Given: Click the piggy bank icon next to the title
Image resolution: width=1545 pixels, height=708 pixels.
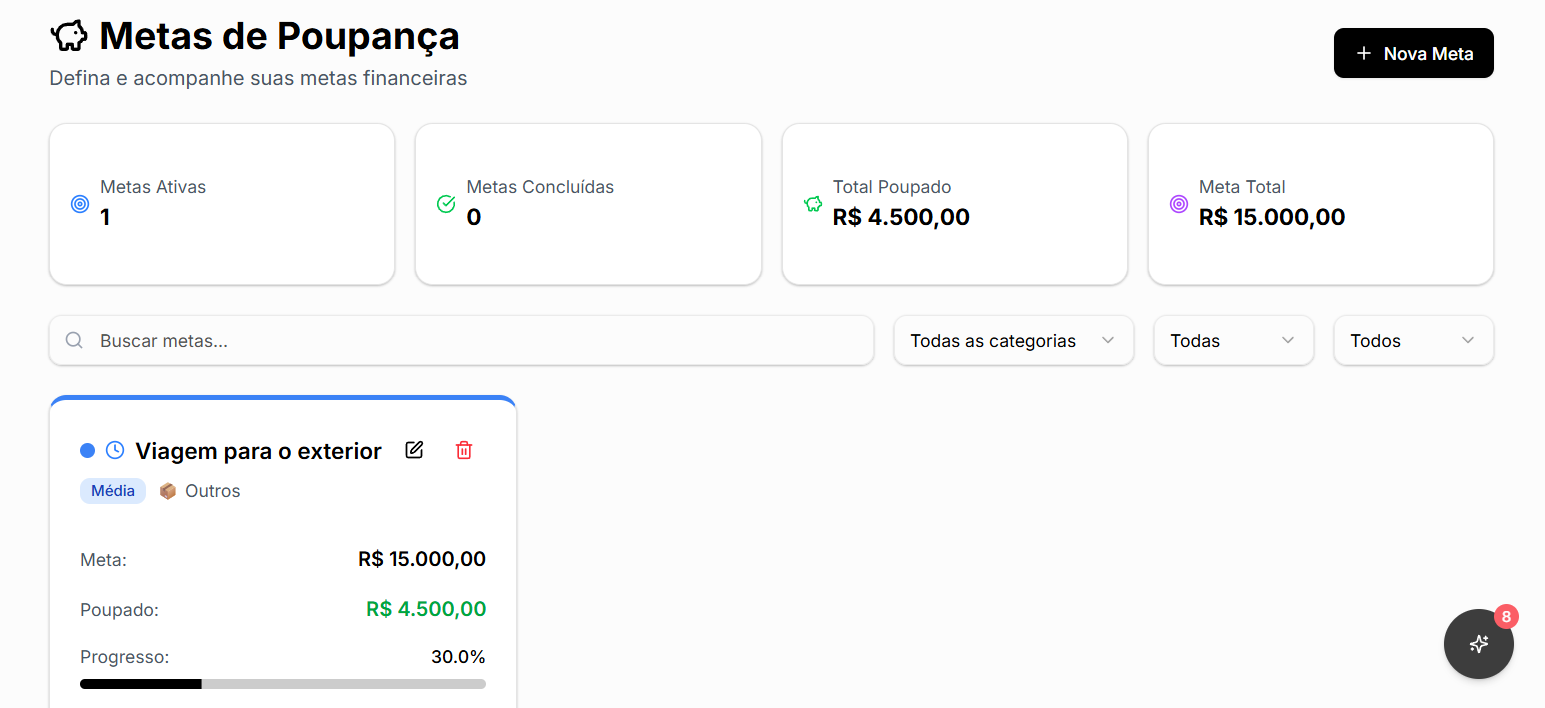Looking at the screenshot, I should tap(68, 34).
